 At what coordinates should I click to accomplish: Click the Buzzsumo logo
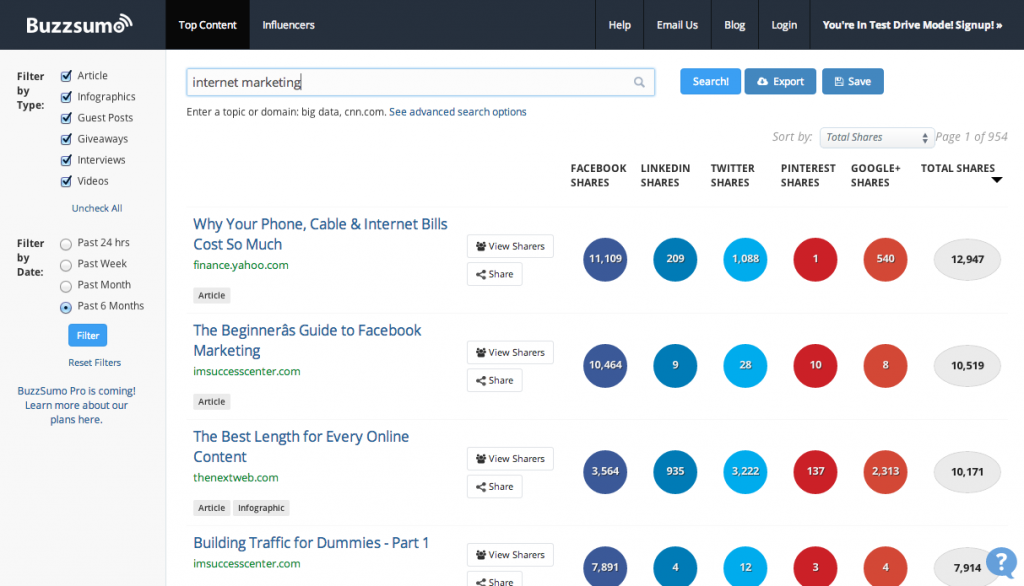point(78,24)
